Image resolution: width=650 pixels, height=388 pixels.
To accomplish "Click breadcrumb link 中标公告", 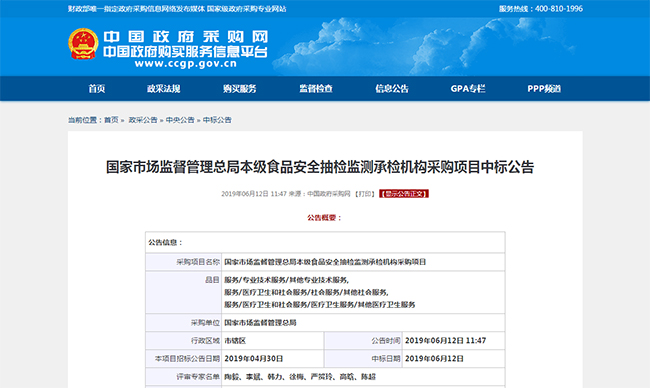I will tap(217, 120).
